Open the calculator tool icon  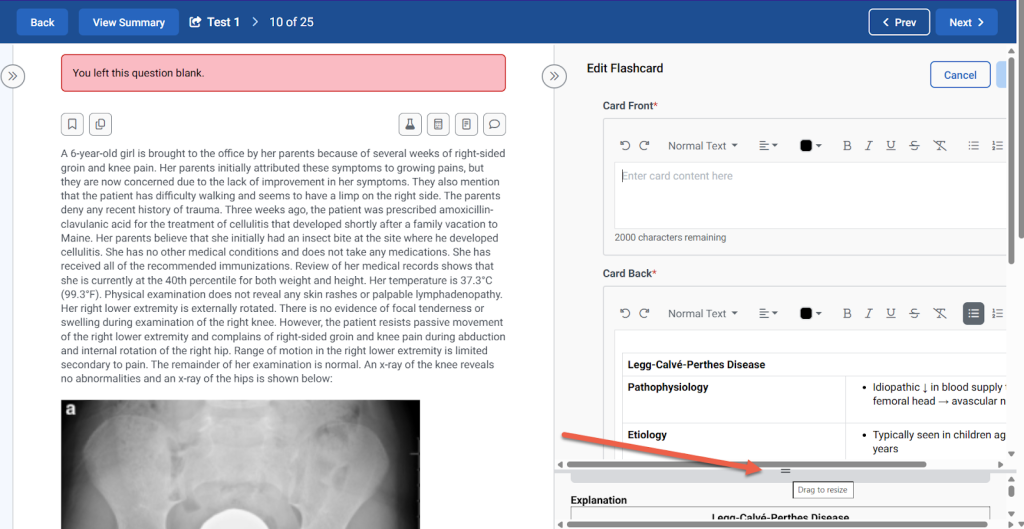(x=437, y=124)
